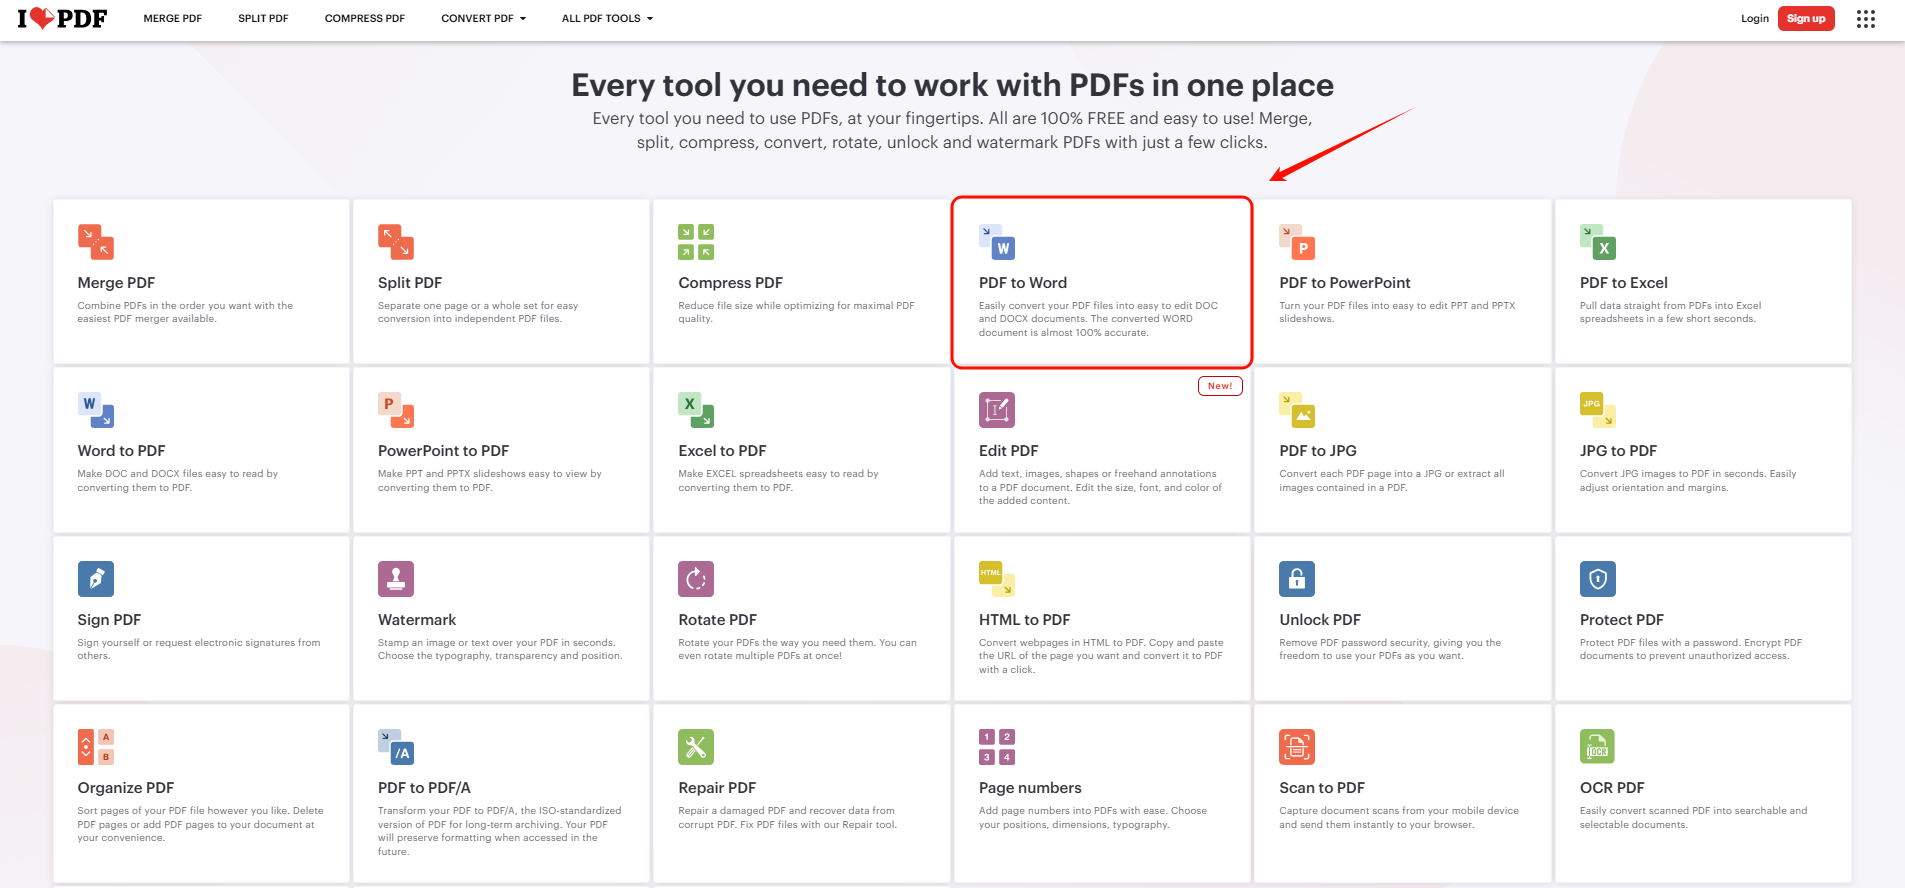Click the Merge PDF tool icon
The height and width of the screenshot is (888, 1905).
[96, 242]
